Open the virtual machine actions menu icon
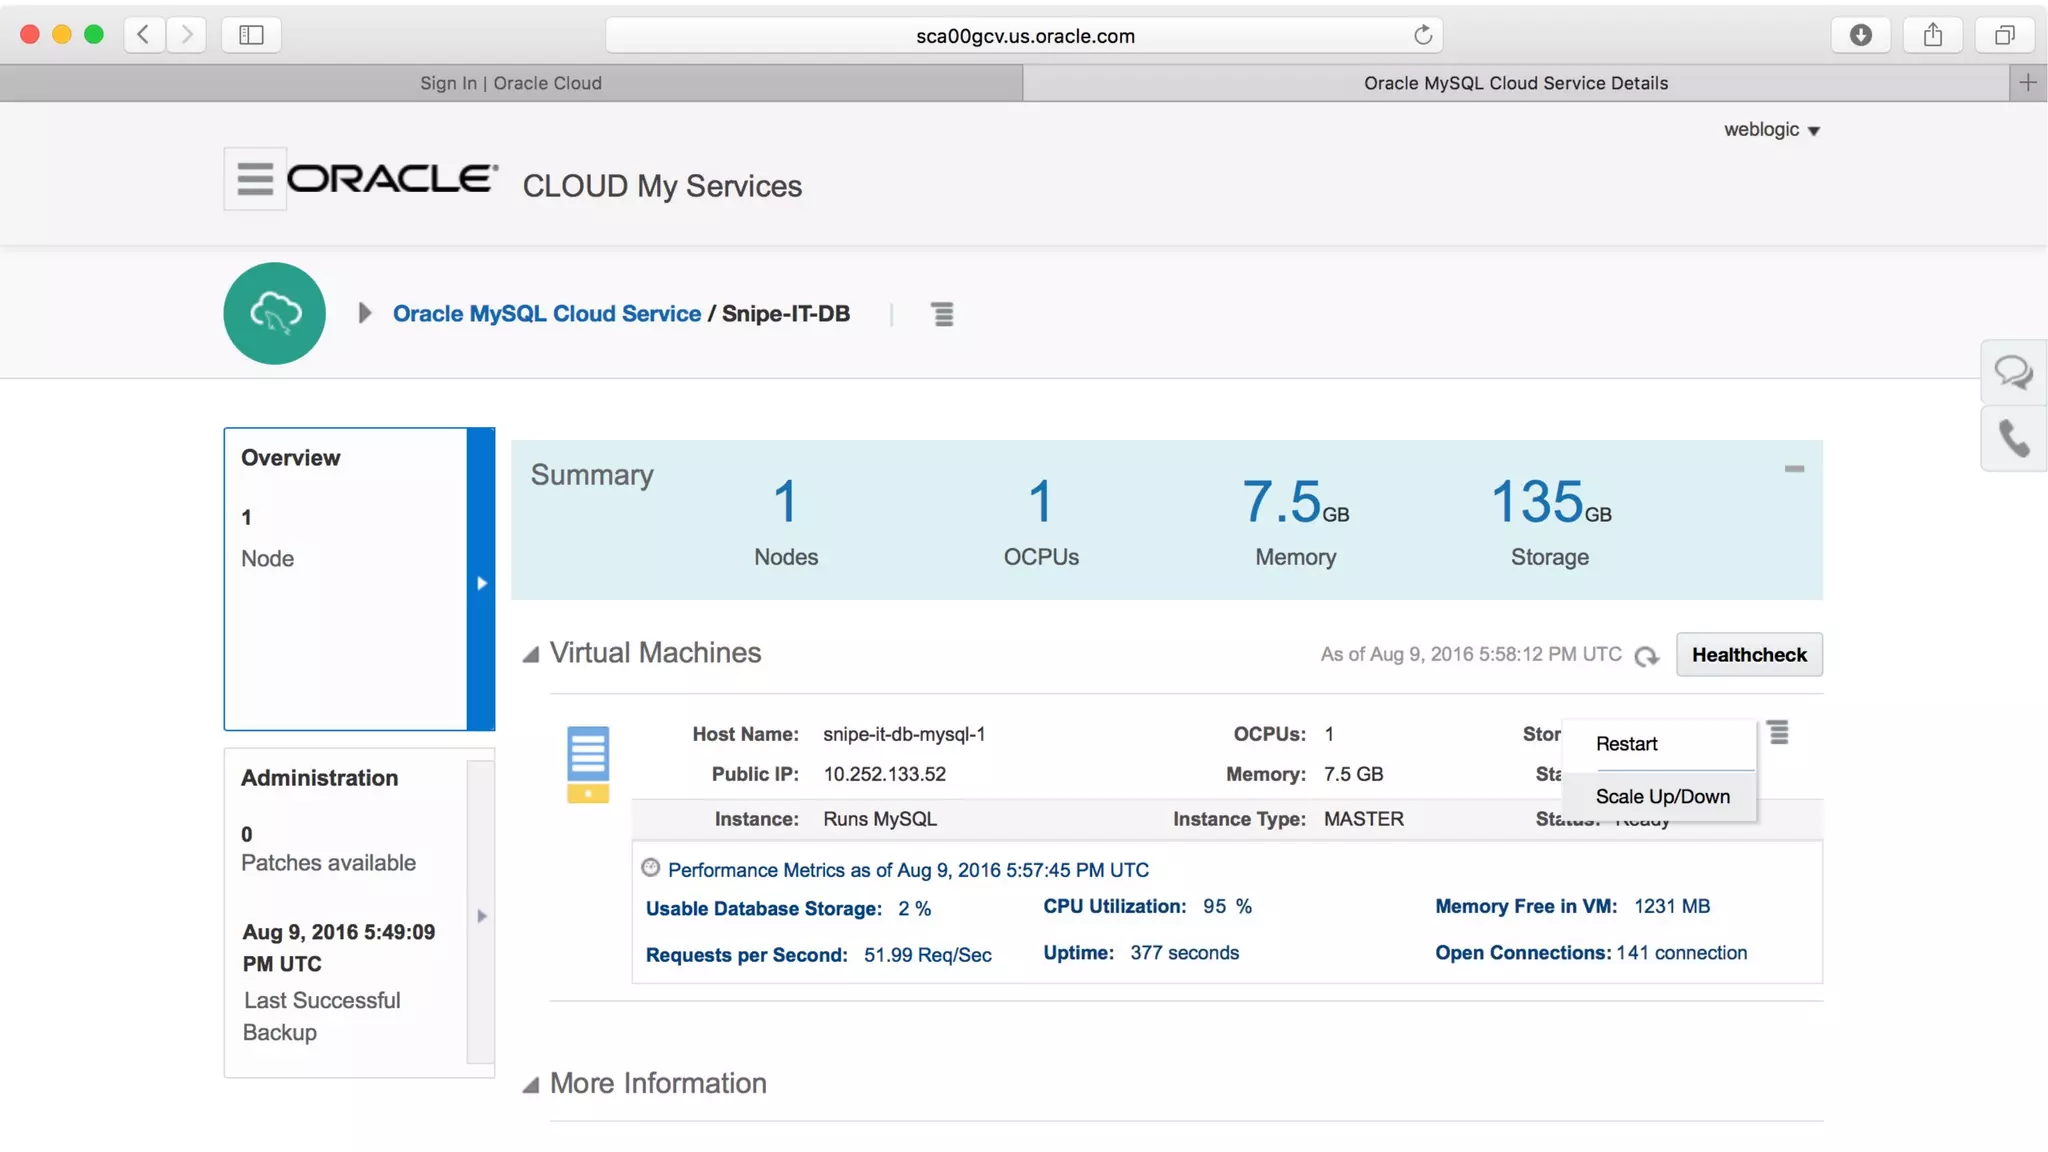This screenshot has width=2048, height=1152. coord(1778,733)
